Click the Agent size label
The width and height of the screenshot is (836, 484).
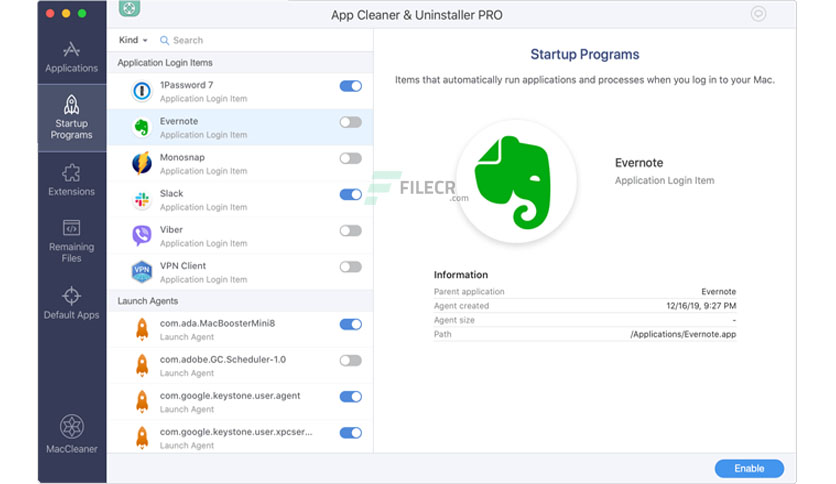tap(454, 320)
